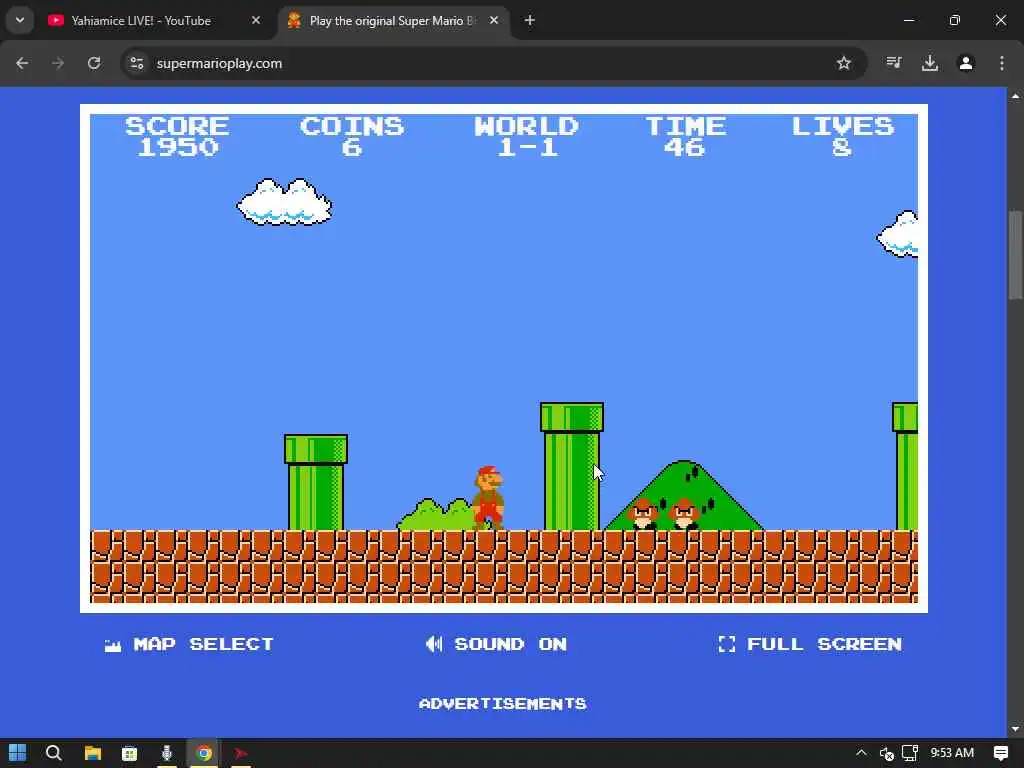Click the LIVES 8 counter

point(842,136)
